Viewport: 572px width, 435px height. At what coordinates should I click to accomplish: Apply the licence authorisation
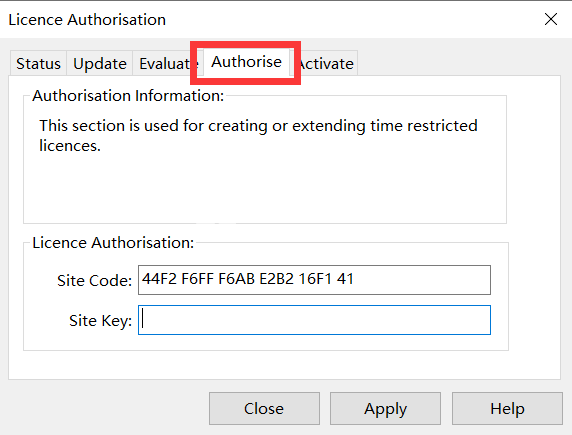point(385,408)
